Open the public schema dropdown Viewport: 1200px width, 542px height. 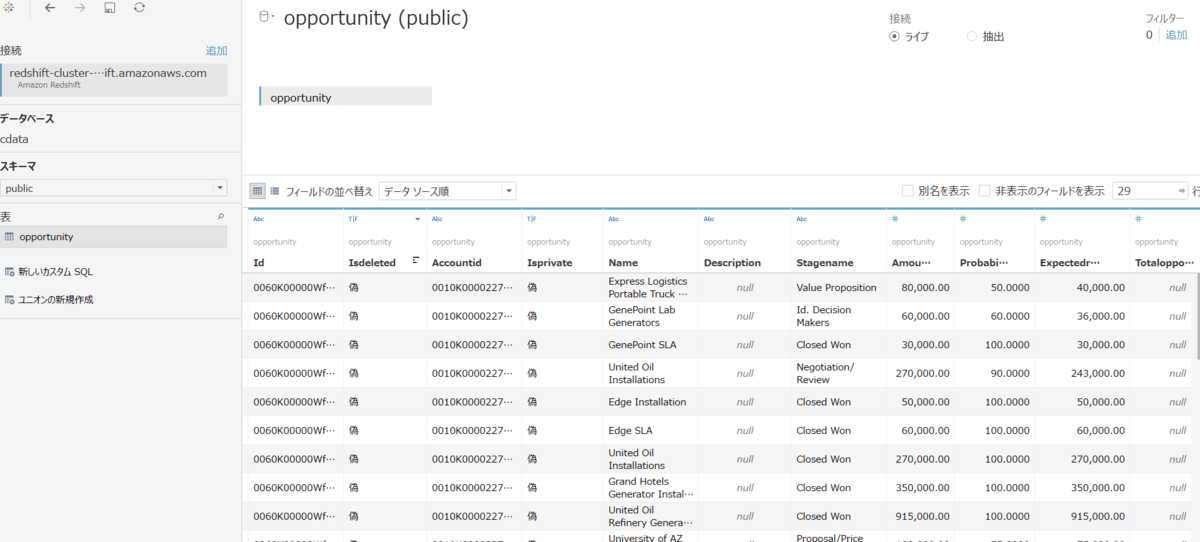114,188
